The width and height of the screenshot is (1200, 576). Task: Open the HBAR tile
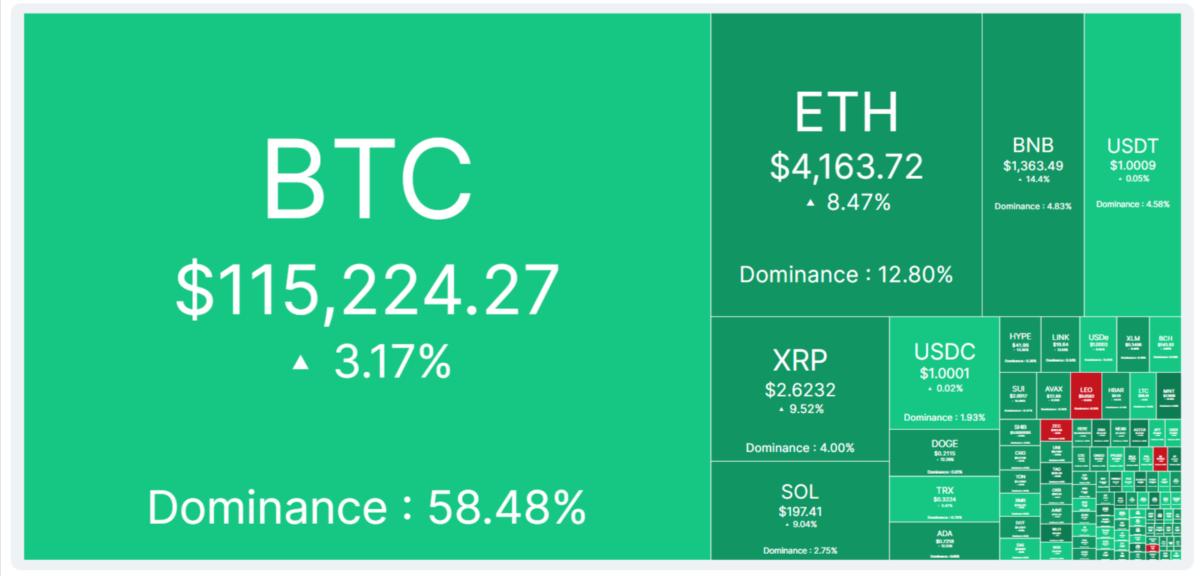pos(1117,397)
